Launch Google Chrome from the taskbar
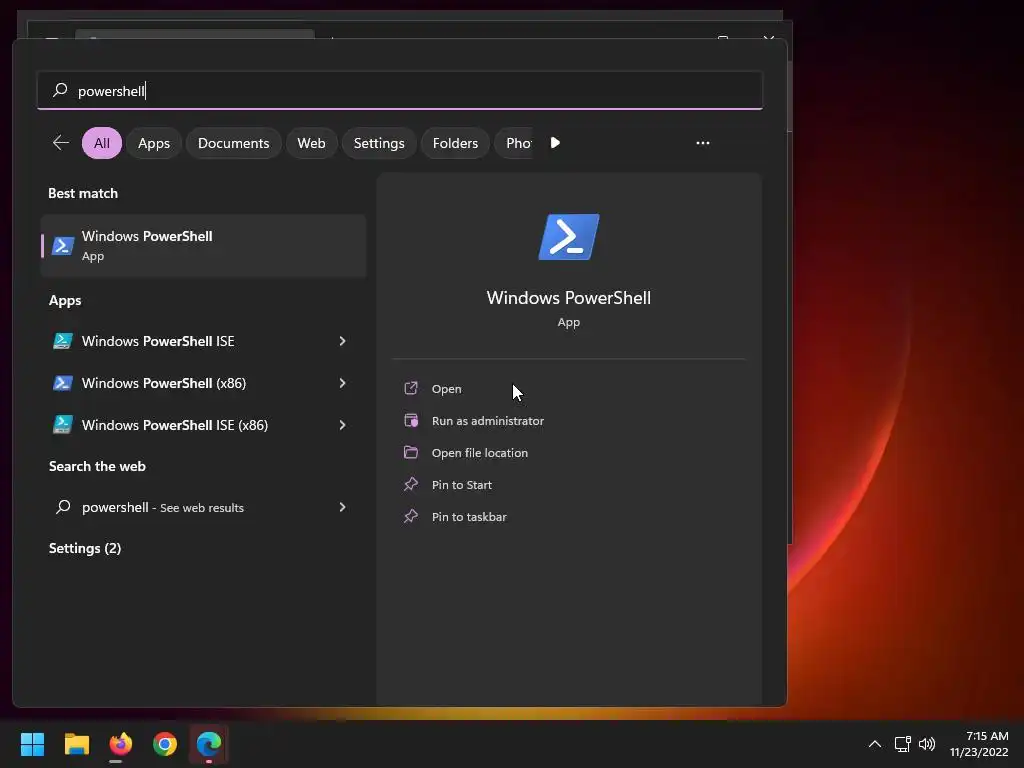This screenshot has height=768, width=1024. 165,744
